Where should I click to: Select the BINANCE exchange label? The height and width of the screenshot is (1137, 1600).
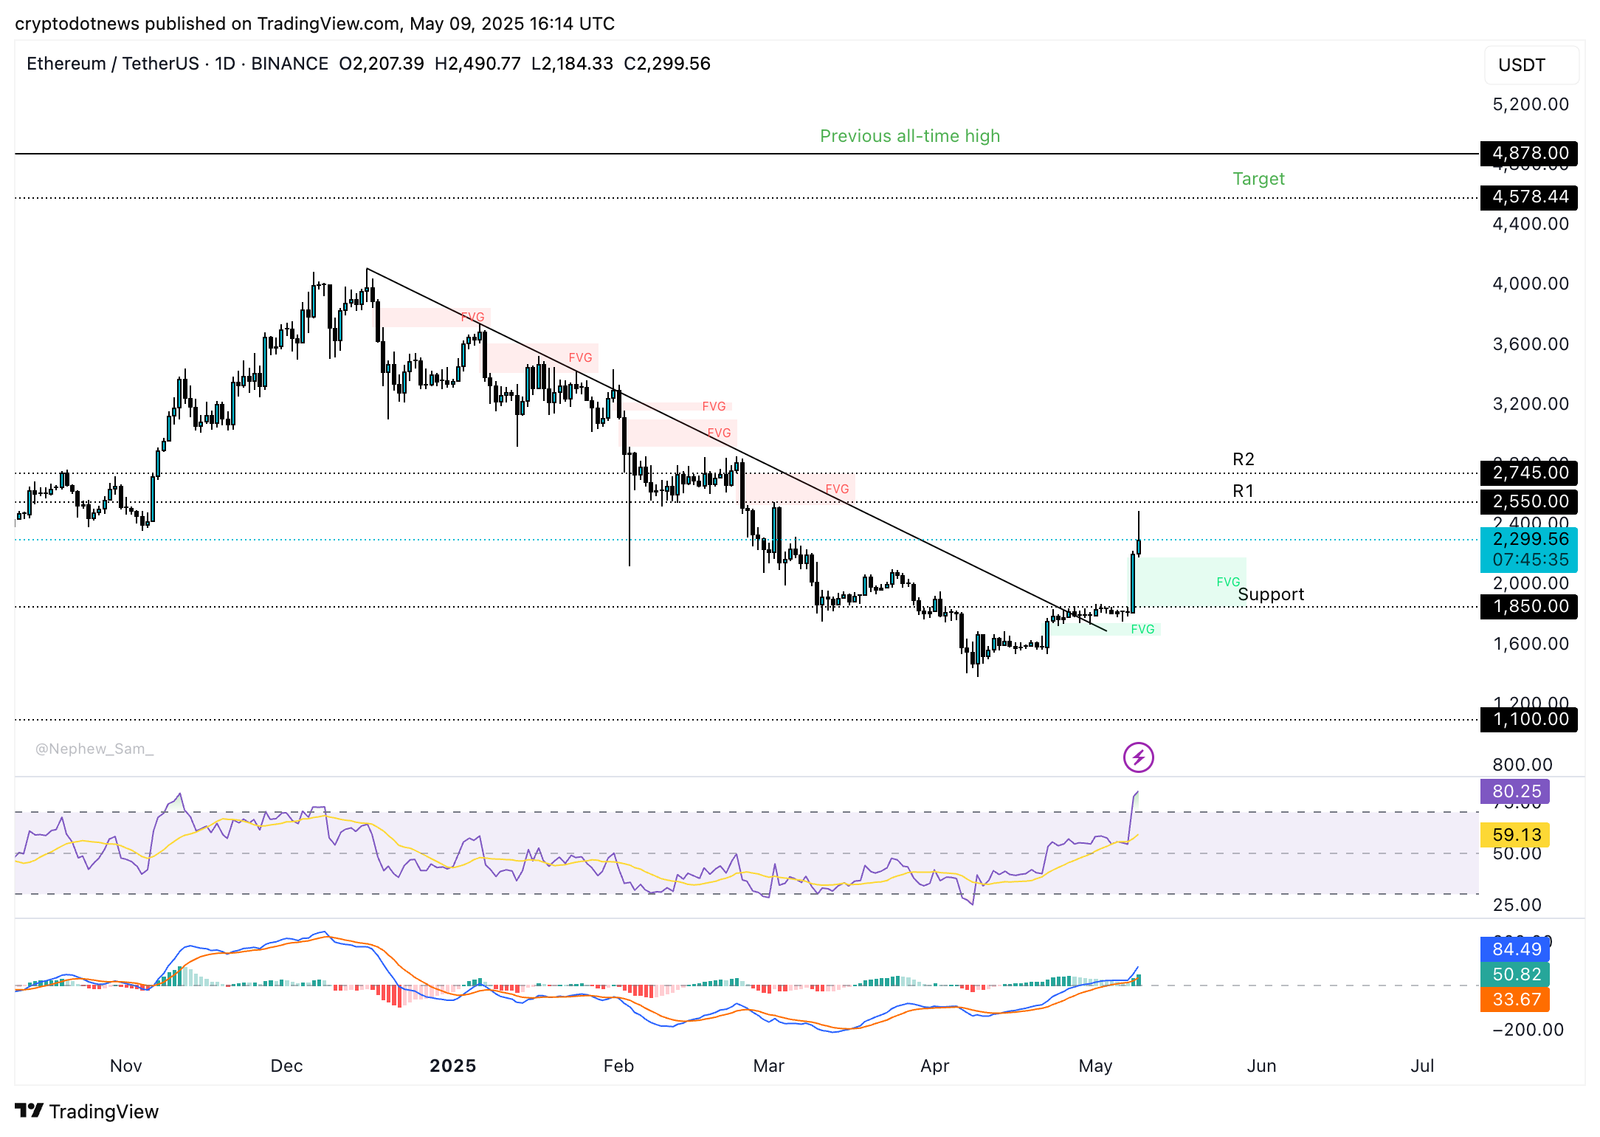coord(288,63)
